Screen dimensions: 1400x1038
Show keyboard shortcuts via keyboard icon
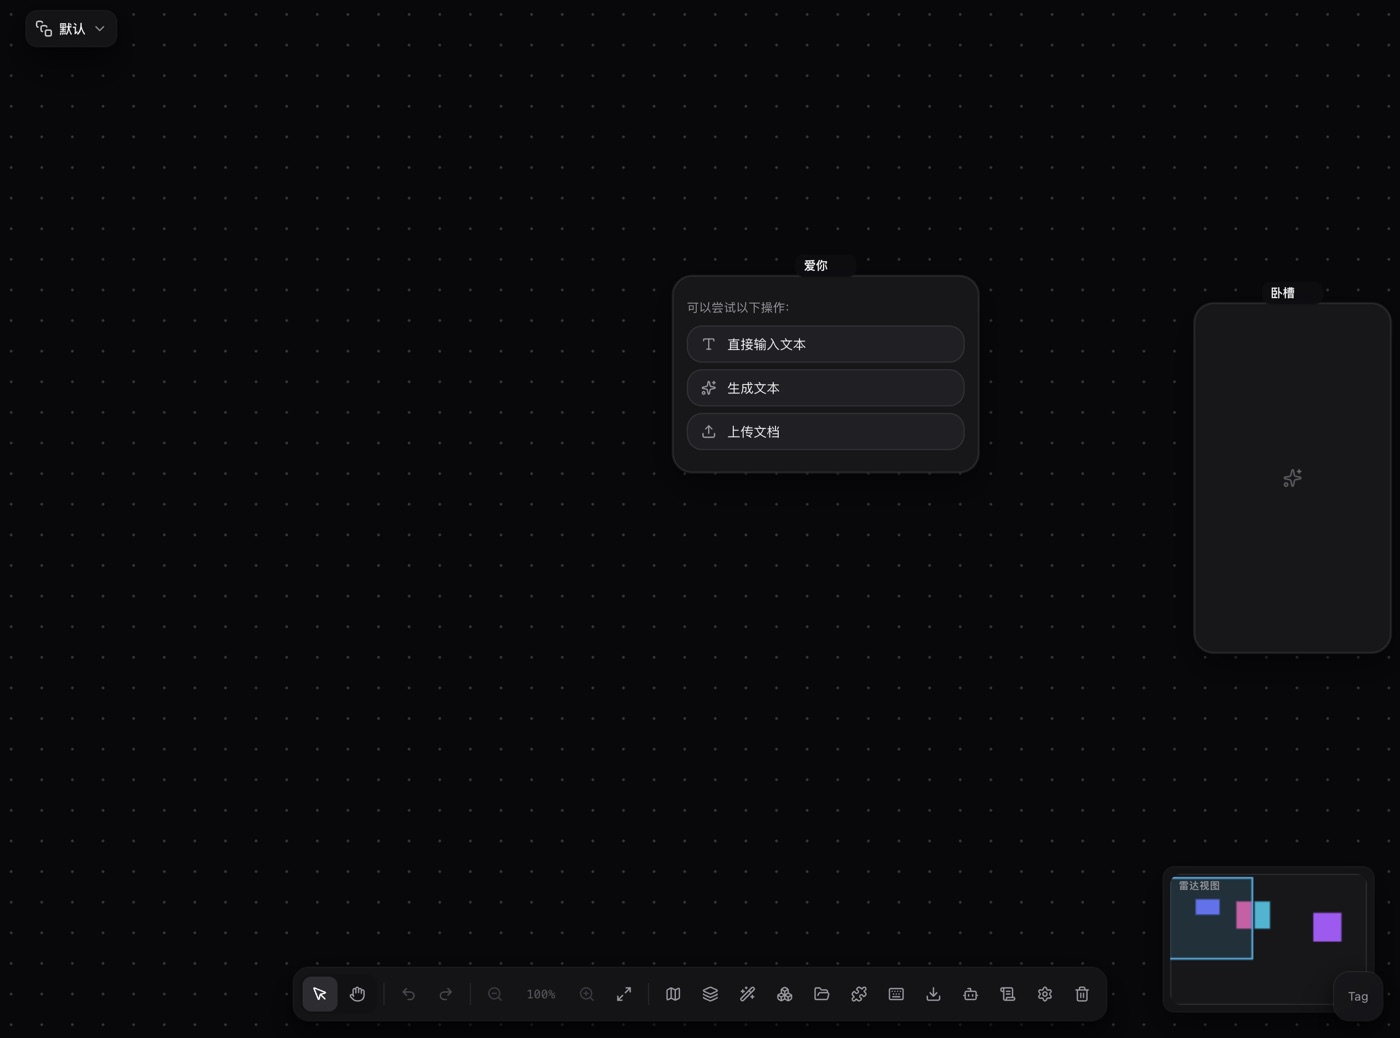click(x=896, y=994)
